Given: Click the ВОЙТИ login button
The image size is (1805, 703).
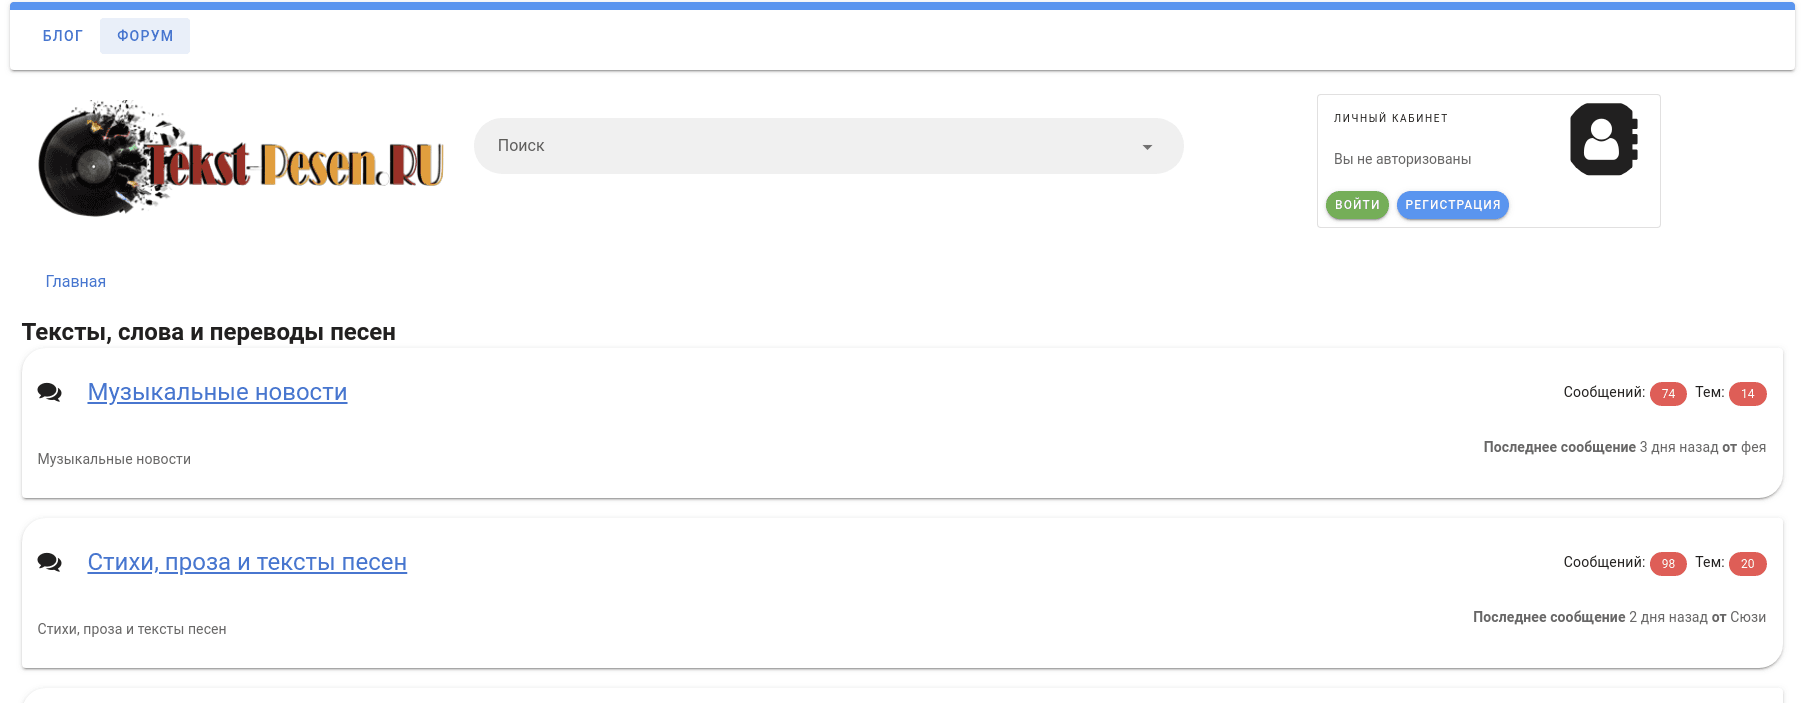Looking at the screenshot, I should (1357, 205).
